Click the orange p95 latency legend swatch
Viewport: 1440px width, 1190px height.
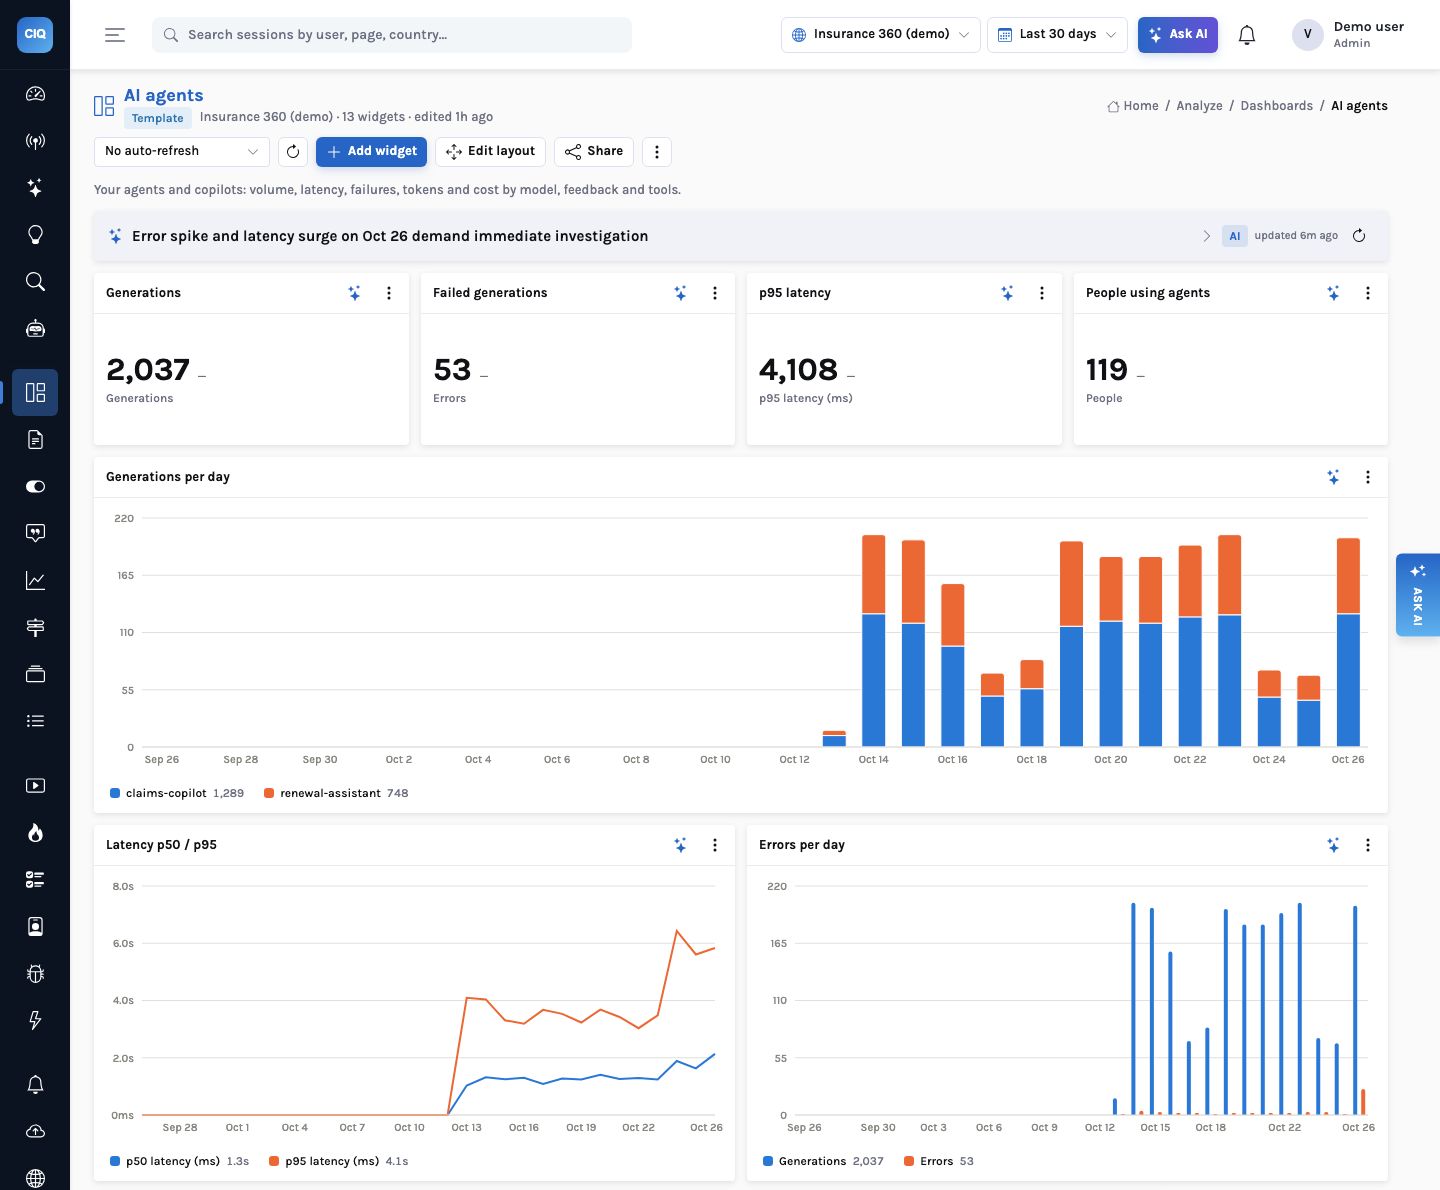[x=274, y=1161]
